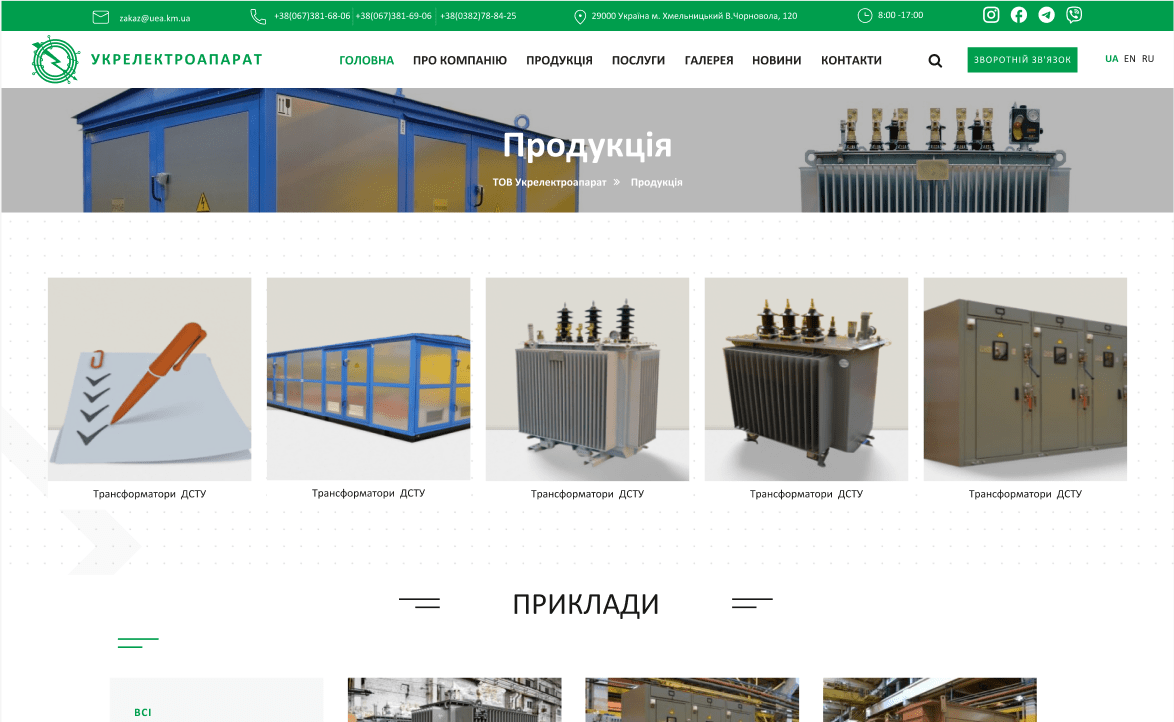Viewport: 1174px width, 722px height.
Task: Select the UA language option
Action: (x=1111, y=58)
